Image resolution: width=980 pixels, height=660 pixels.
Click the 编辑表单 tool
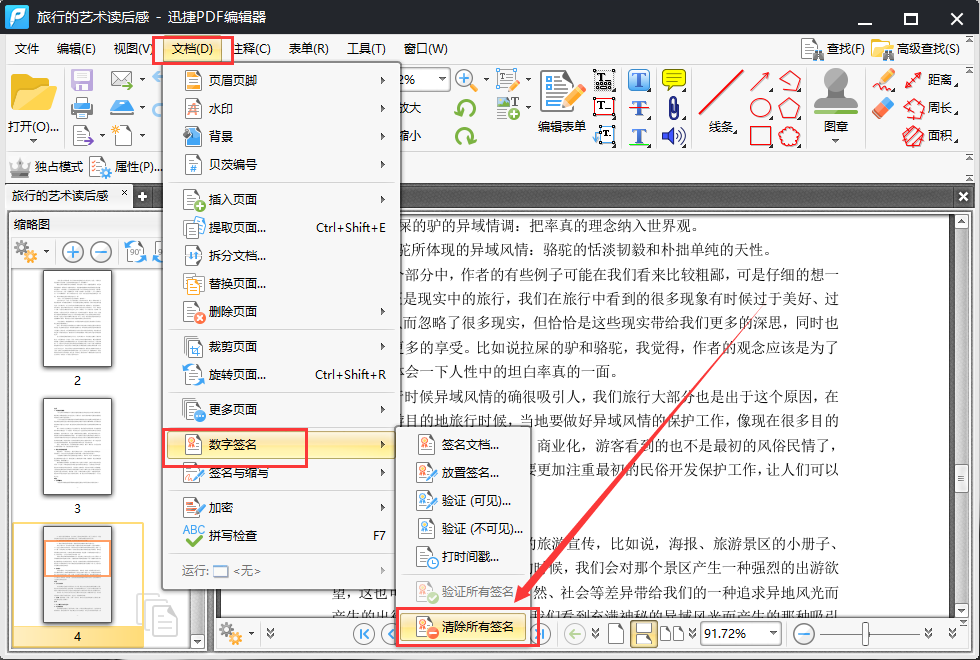[x=562, y=102]
